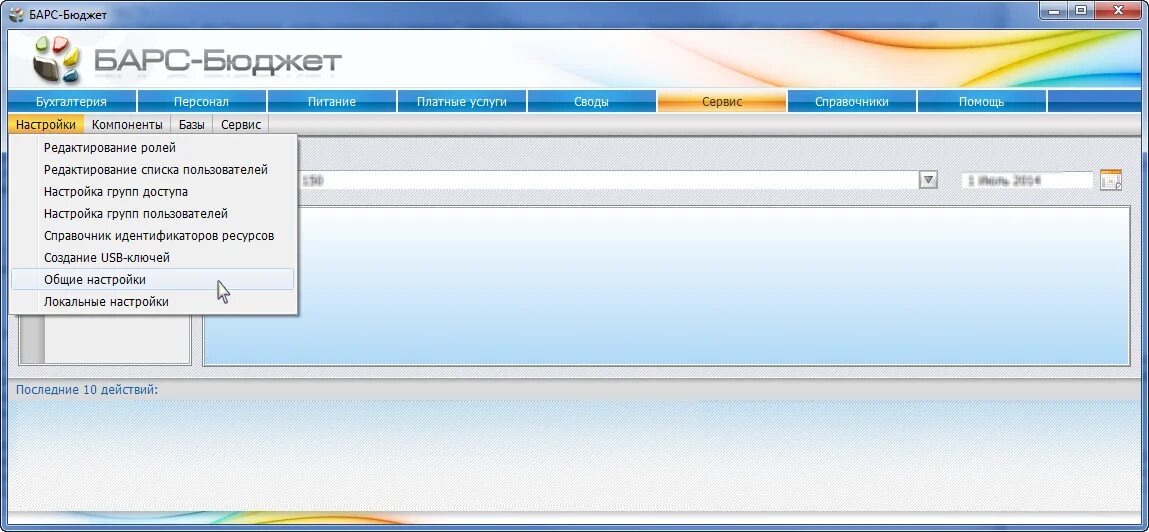This screenshot has width=1149, height=532.
Task: Maximize the БАРС-Бюджет window
Action: point(1080,10)
